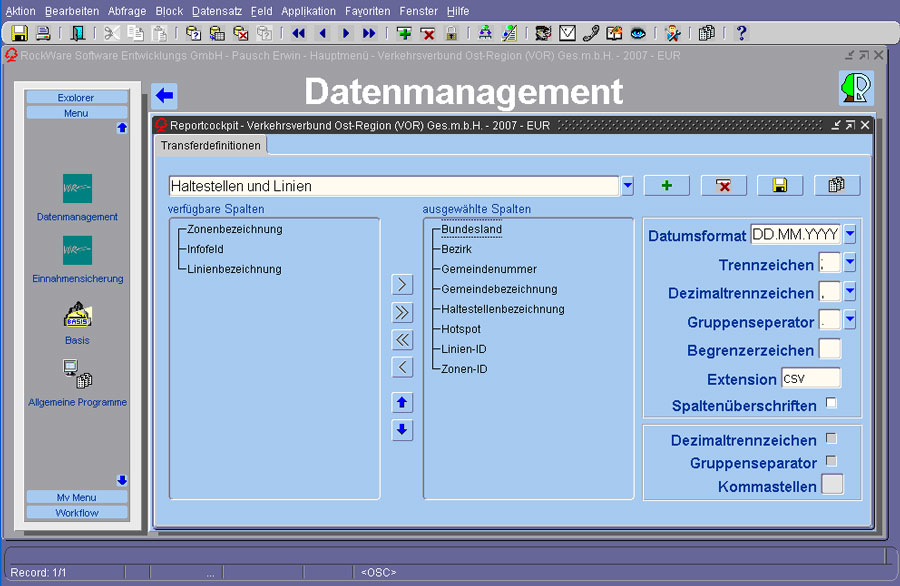Viewport: 900px width, 586px height.
Task: Click red X Delete Record in main toolbar
Action: (x=428, y=34)
